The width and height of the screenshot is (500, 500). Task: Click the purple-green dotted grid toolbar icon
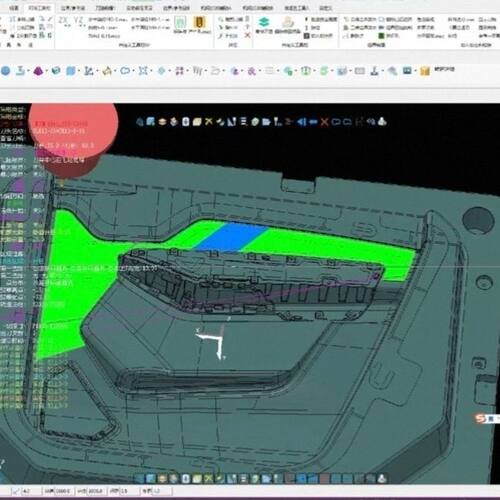[x=179, y=71]
